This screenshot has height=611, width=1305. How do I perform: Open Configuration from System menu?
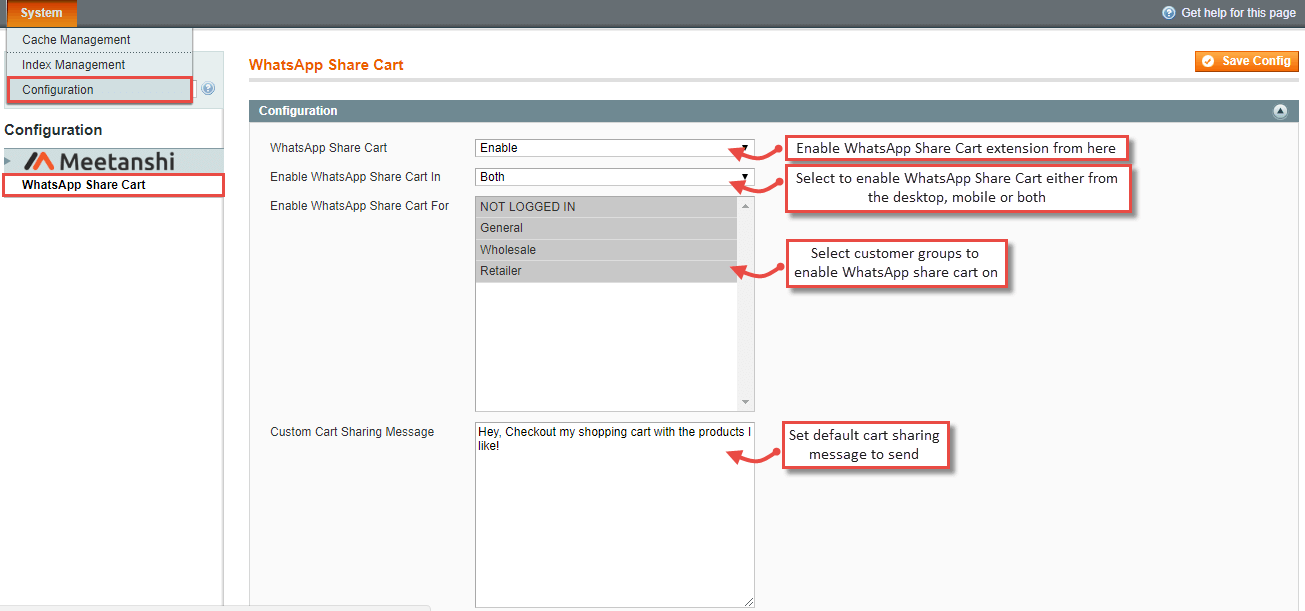(99, 90)
